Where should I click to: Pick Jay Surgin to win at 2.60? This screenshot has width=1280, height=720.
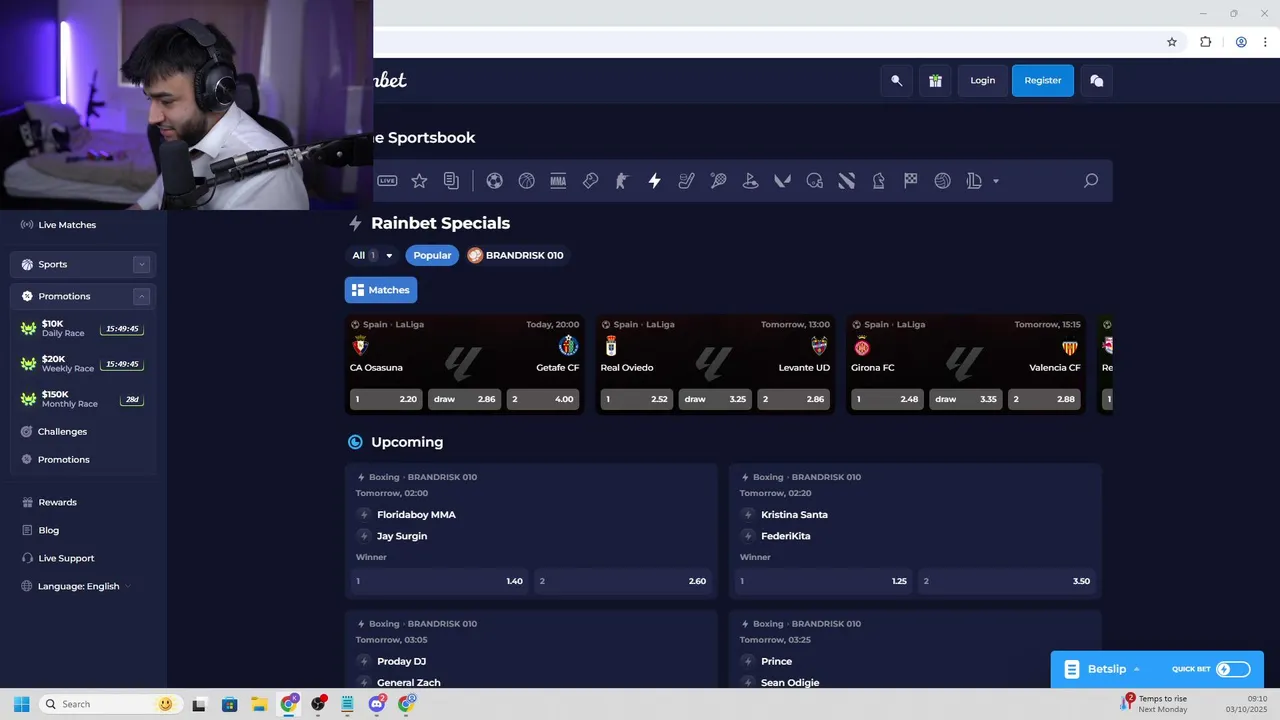(x=622, y=581)
